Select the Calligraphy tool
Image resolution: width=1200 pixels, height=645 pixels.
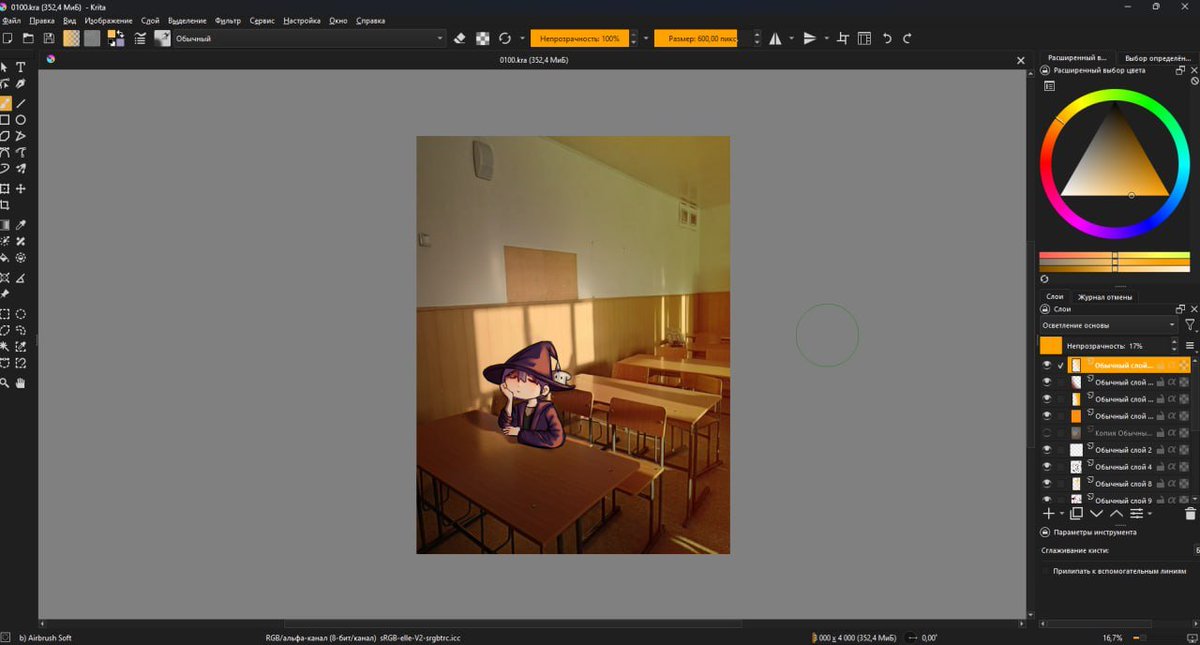pyautogui.click(x=20, y=84)
